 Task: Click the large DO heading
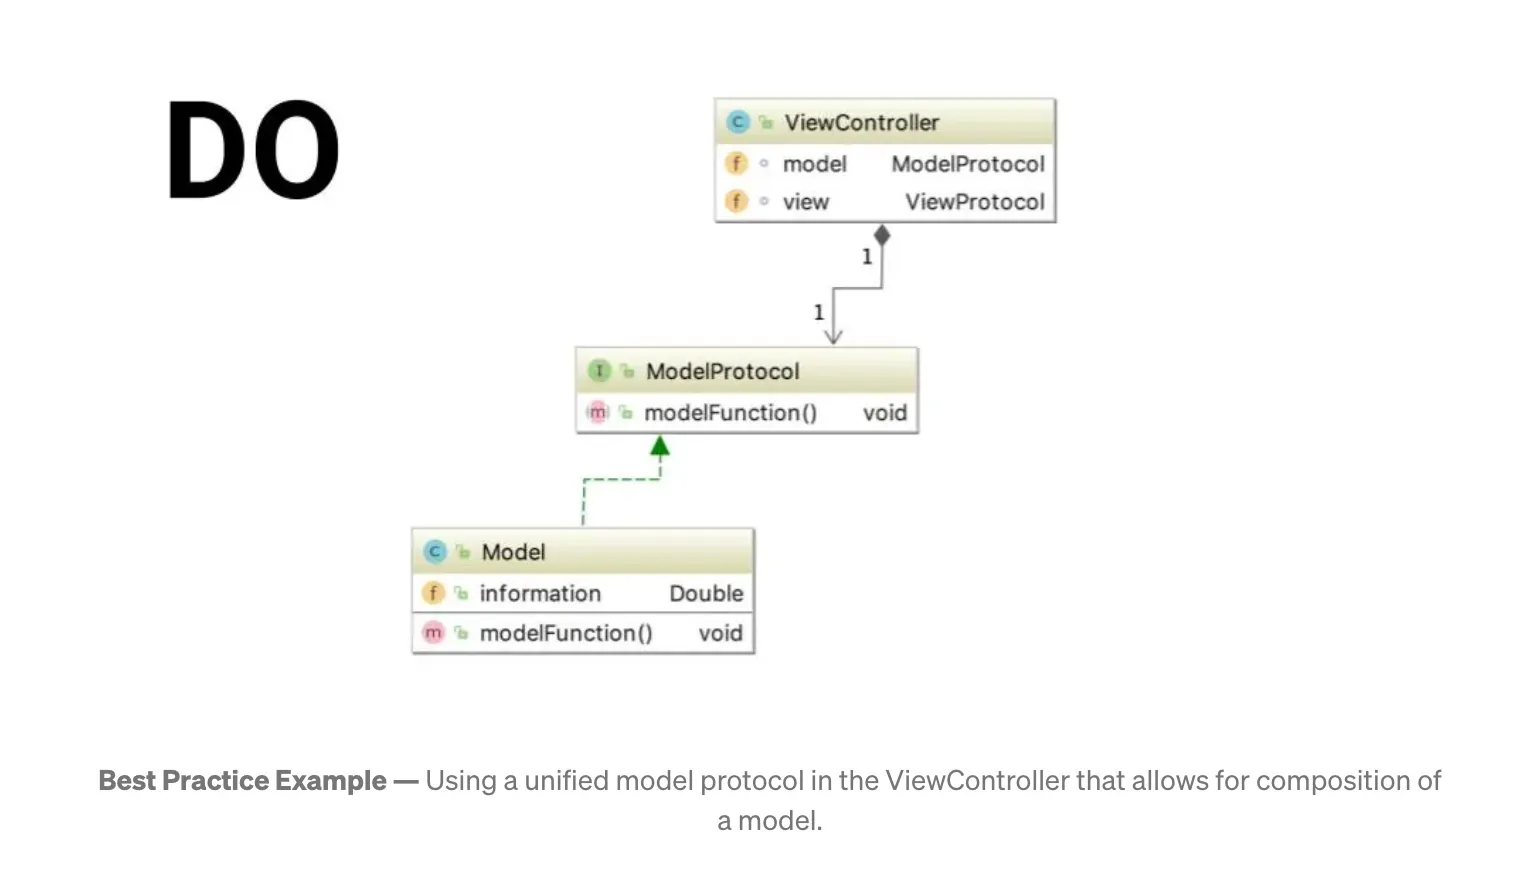click(253, 150)
